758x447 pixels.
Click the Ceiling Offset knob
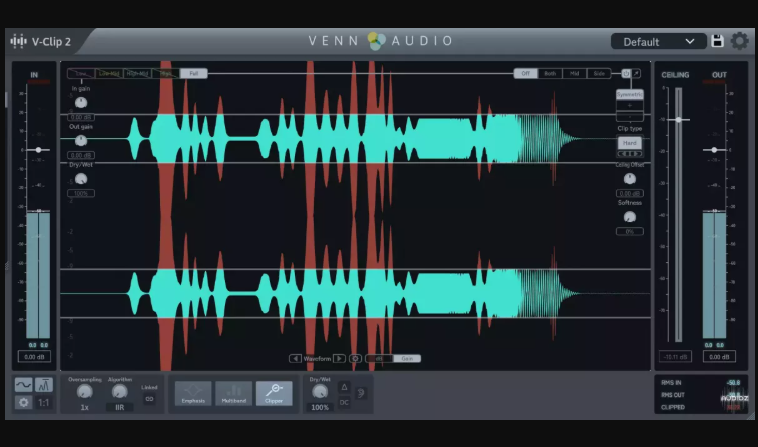(629, 179)
